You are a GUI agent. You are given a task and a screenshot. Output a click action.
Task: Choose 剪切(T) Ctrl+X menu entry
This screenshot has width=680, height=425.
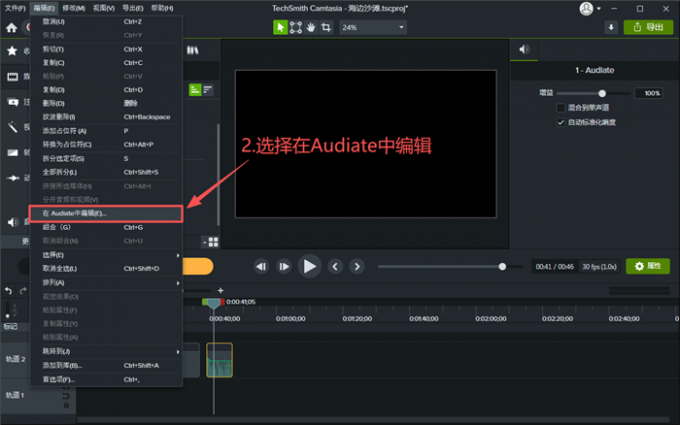pyautogui.click(x=106, y=49)
